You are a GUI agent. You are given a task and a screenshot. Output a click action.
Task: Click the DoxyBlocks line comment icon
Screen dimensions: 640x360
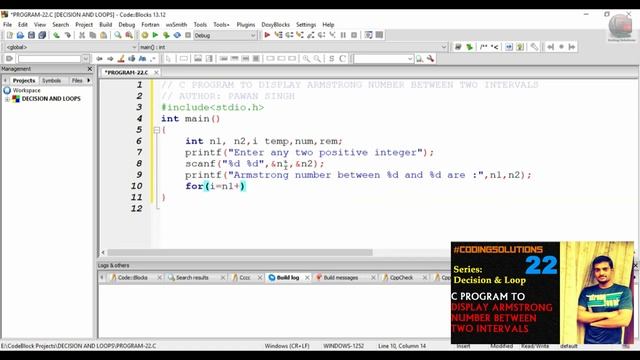[x=494, y=47]
